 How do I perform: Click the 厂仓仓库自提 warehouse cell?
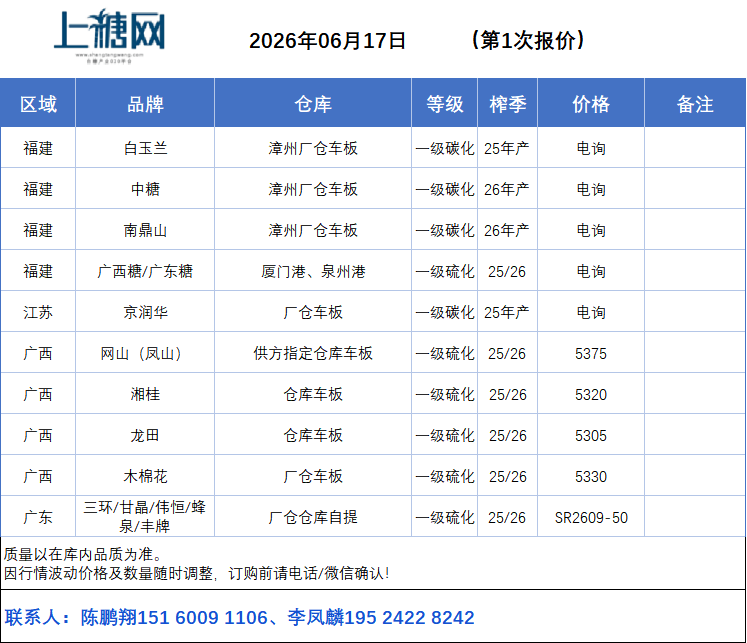coord(313,517)
